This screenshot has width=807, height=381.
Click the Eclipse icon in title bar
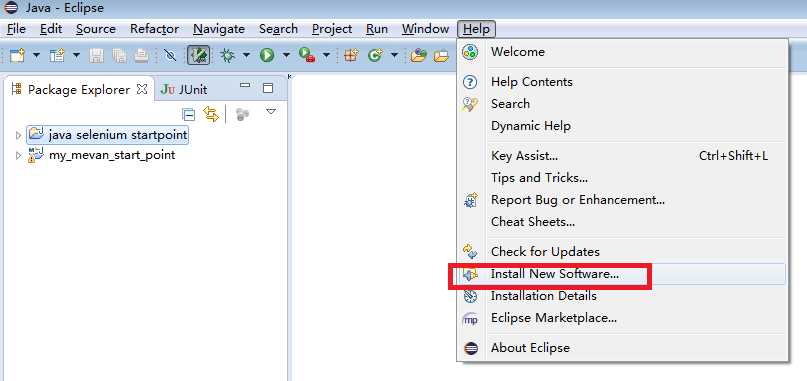tap(10, 8)
